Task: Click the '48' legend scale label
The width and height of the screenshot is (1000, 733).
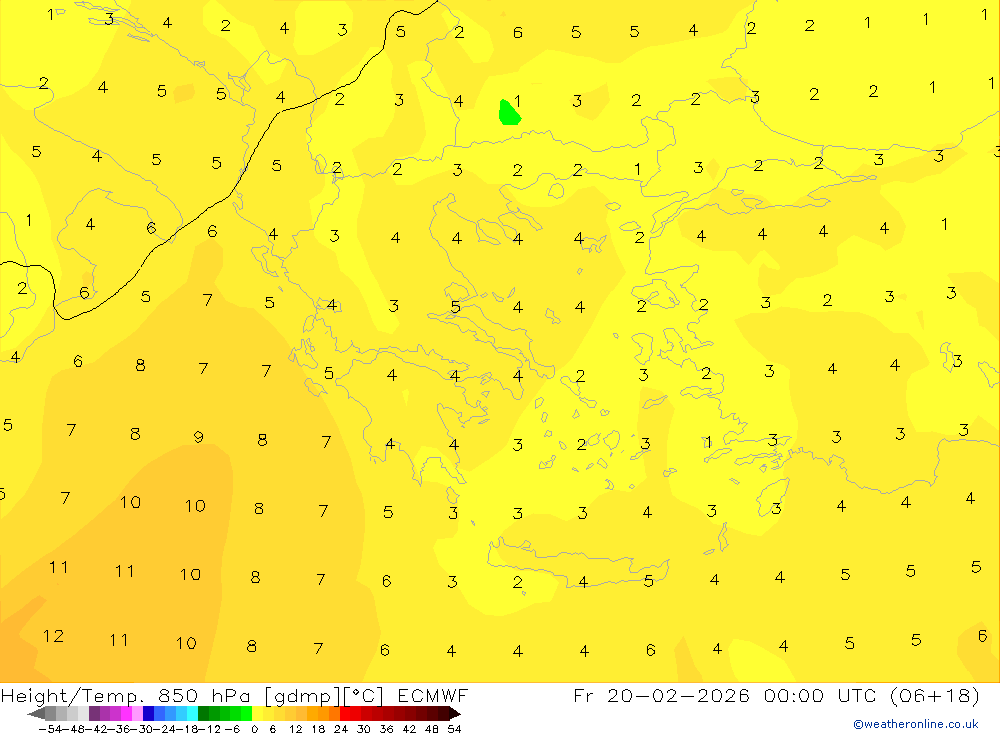Action: [432, 729]
